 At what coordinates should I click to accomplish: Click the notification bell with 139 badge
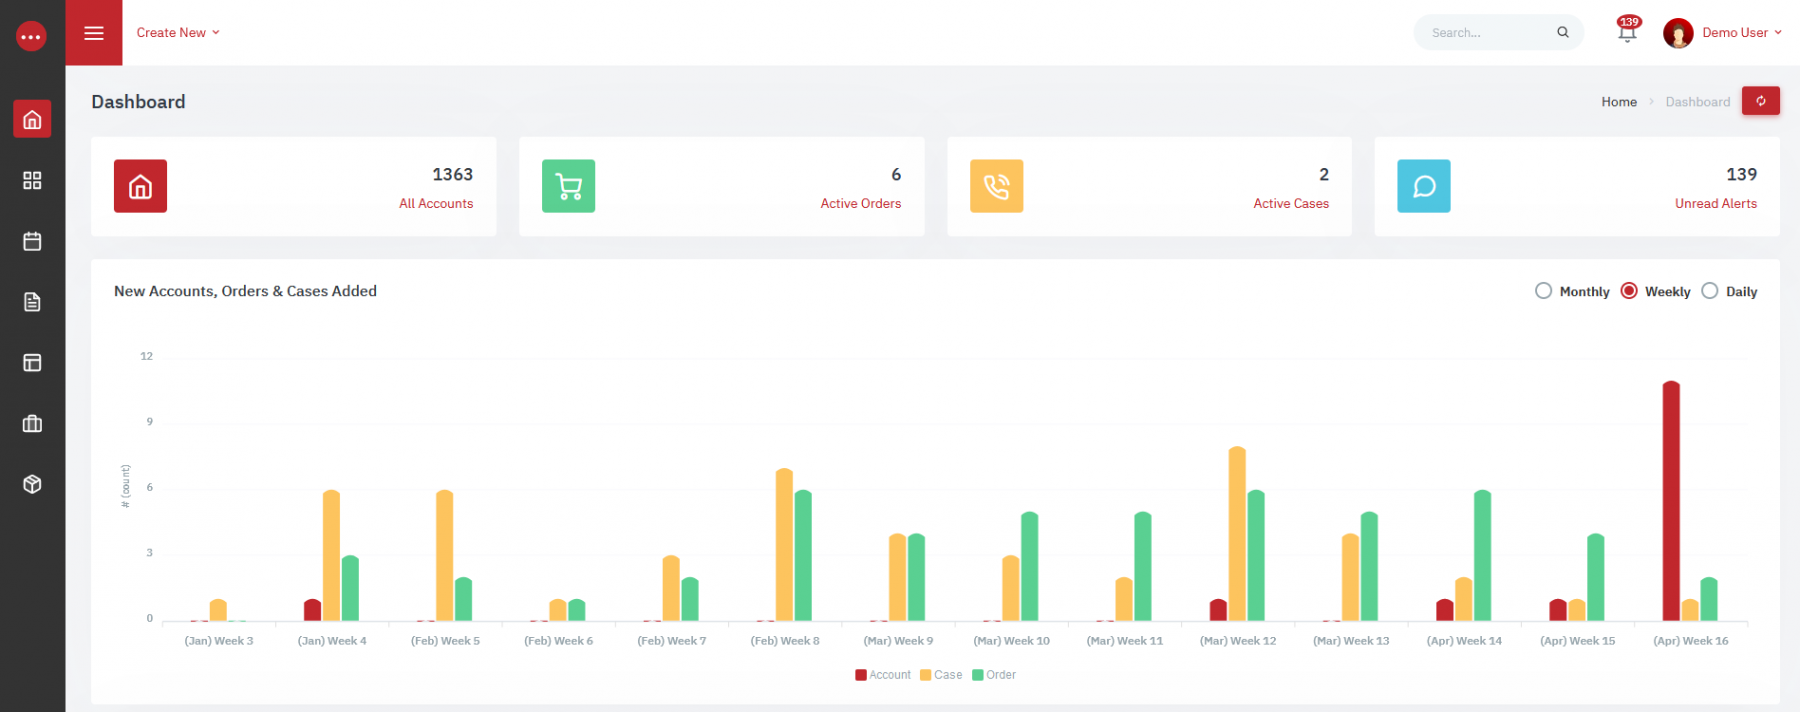pyautogui.click(x=1628, y=30)
